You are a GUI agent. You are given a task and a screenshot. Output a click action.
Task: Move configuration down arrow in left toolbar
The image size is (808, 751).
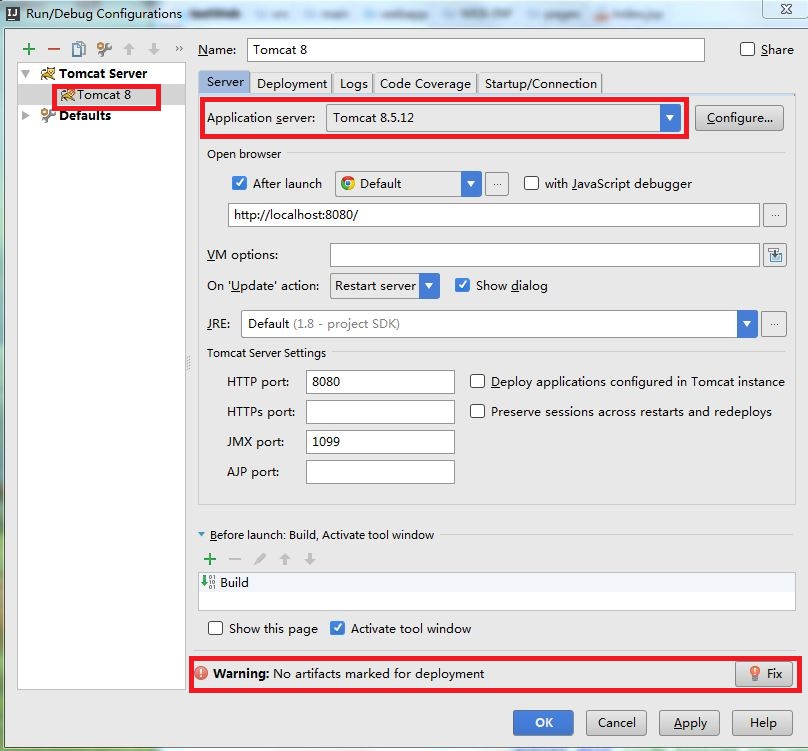pyautogui.click(x=154, y=49)
